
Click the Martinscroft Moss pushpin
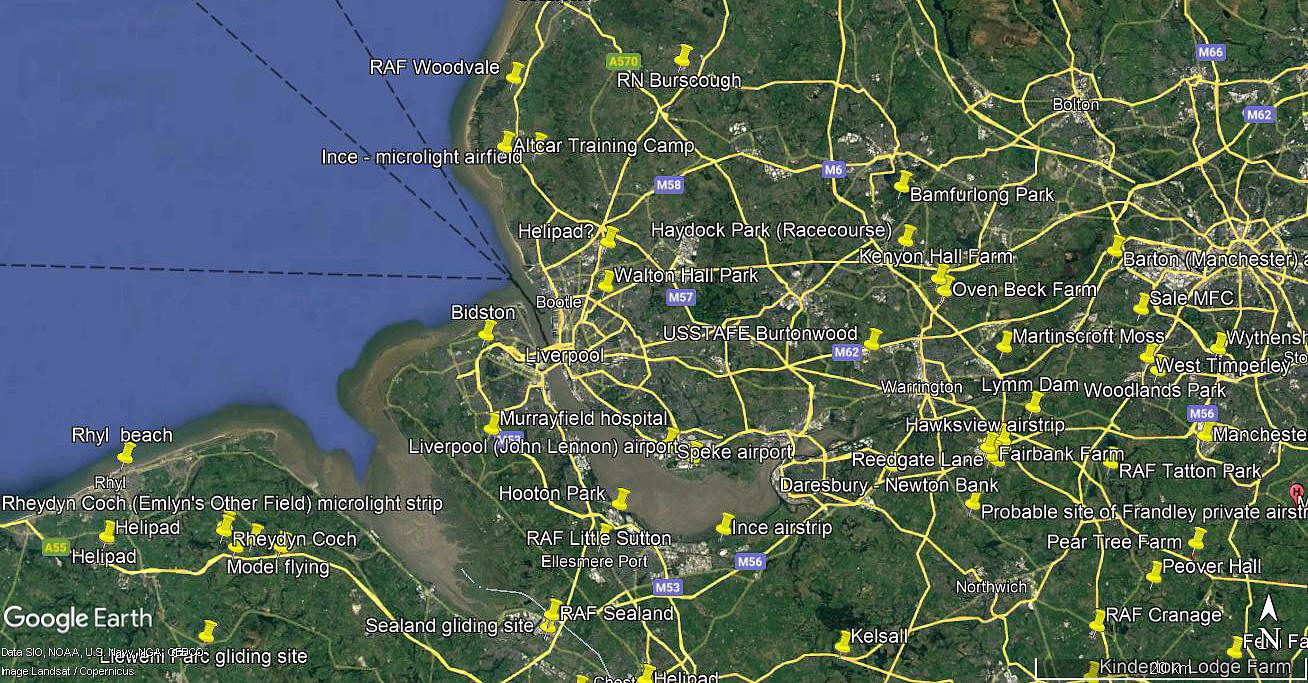[x=1004, y=343]
